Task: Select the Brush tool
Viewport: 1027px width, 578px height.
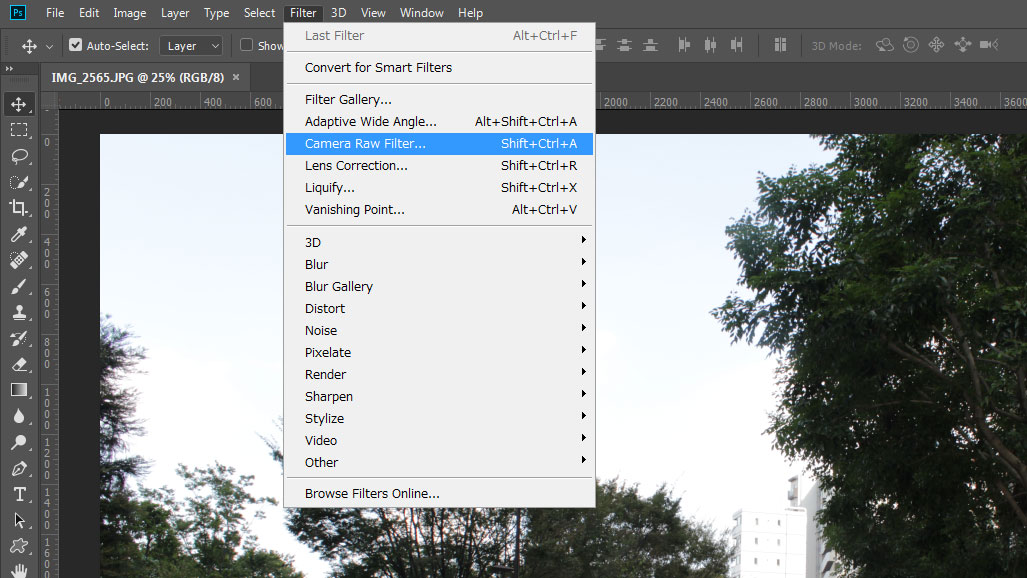Action: (19, 286)
